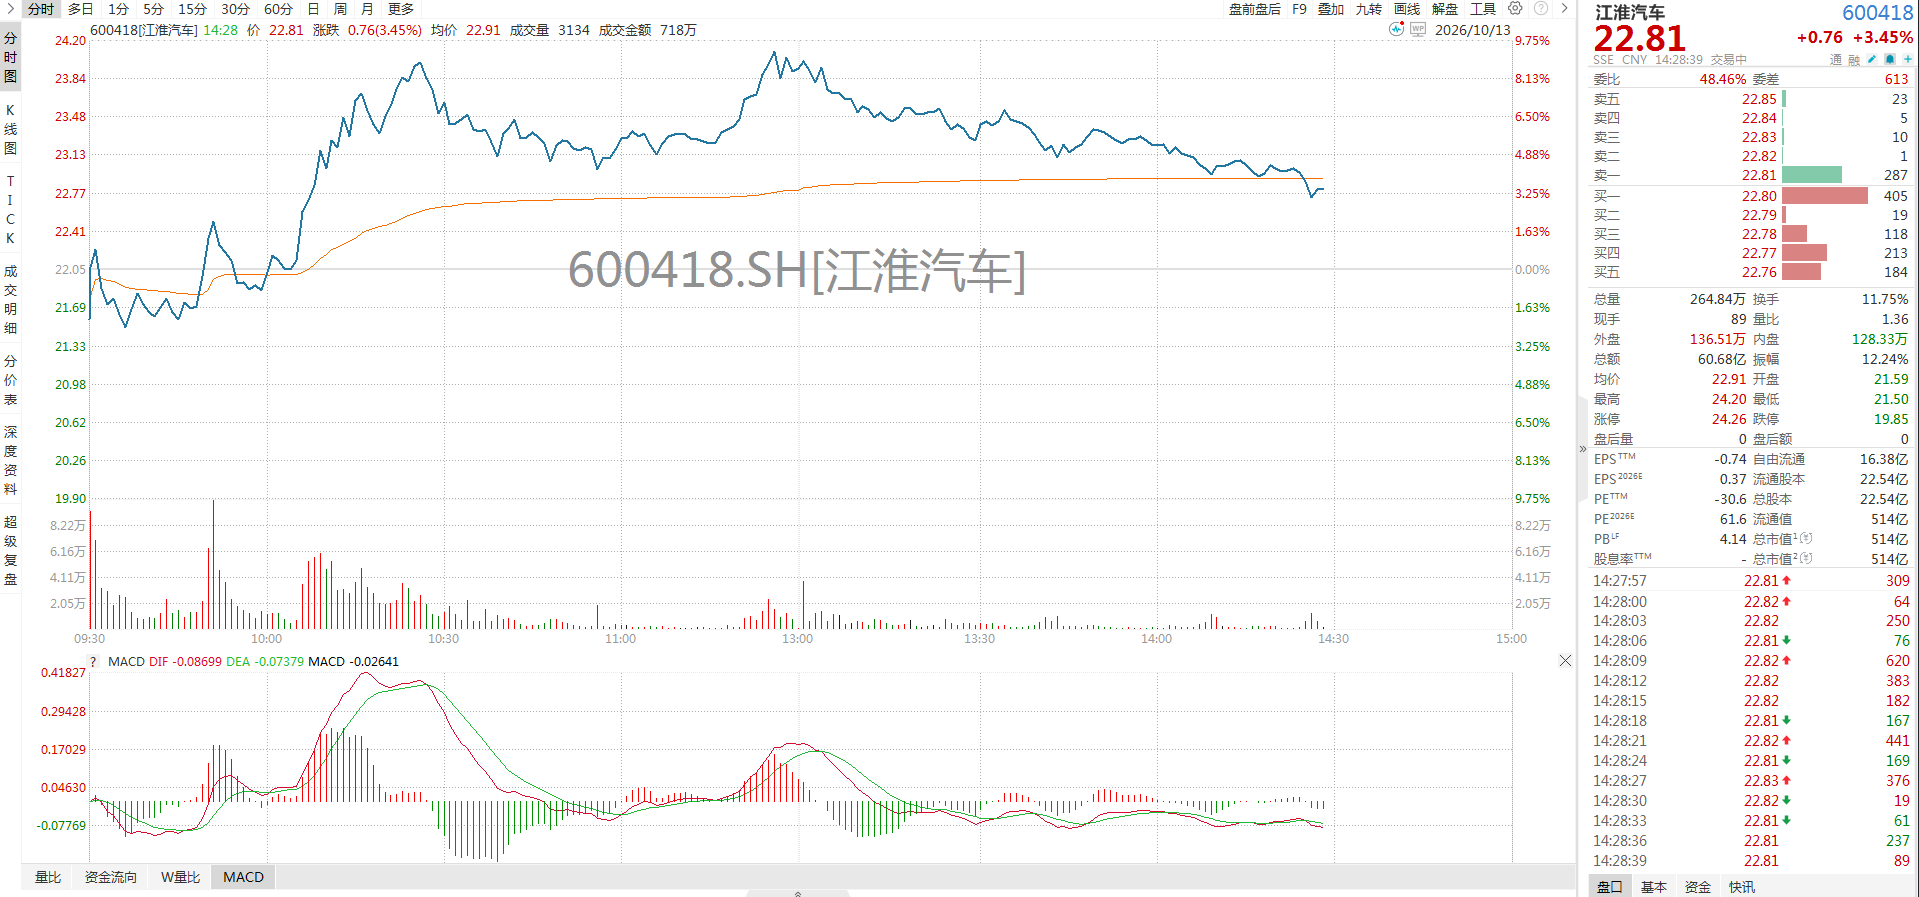The height and width of the screenshot is (897, 1919).
Task: Switch to weekly 周 K-line
Action: click(340, 9)
